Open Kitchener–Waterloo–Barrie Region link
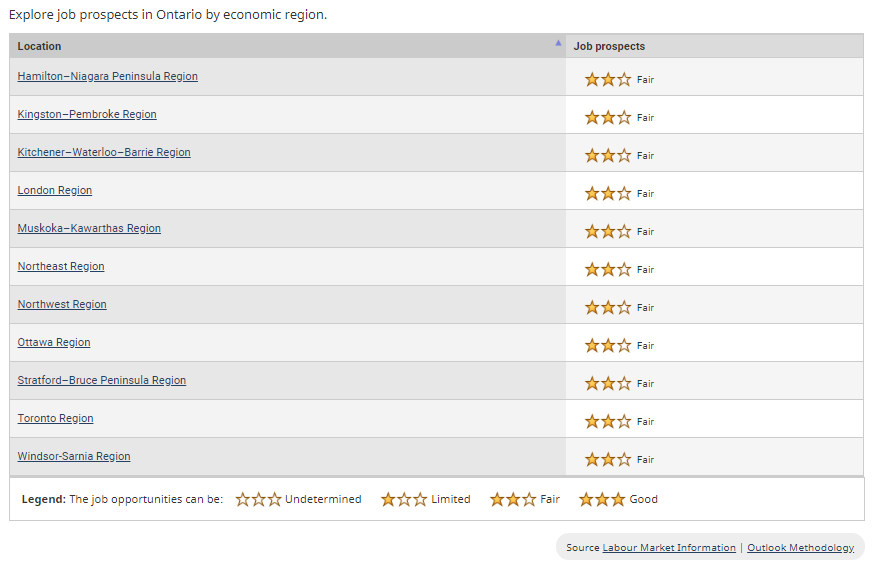The width and height of the screenshot is (877, 565). (x=104, y=152)
